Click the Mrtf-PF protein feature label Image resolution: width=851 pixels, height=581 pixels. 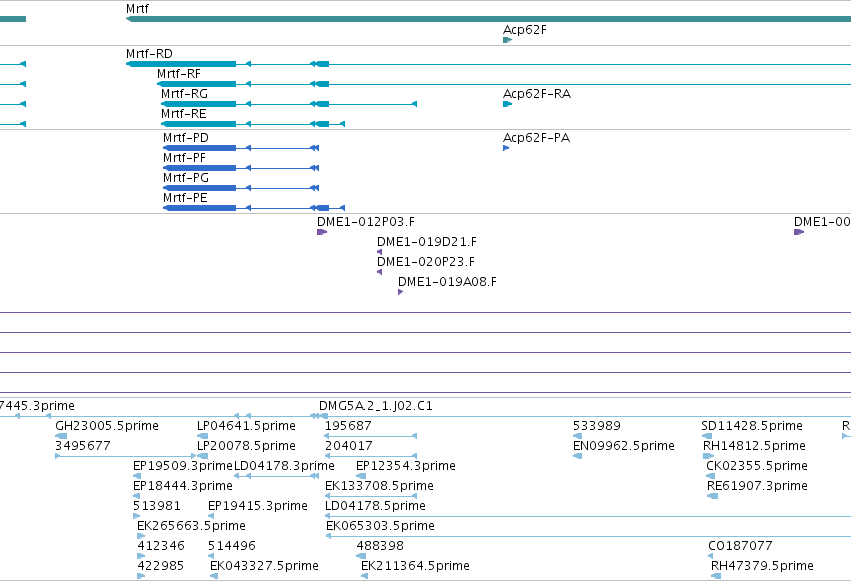coord(185,158)
